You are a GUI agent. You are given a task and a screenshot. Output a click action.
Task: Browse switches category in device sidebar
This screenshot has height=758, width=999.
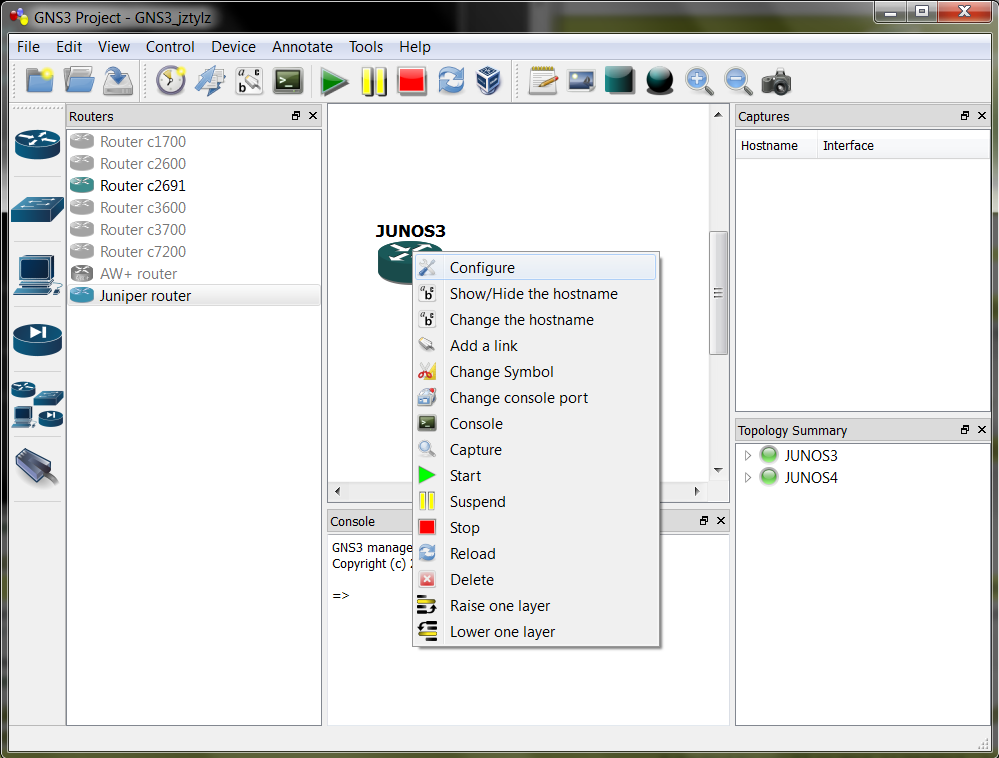(x=38, y=210)
